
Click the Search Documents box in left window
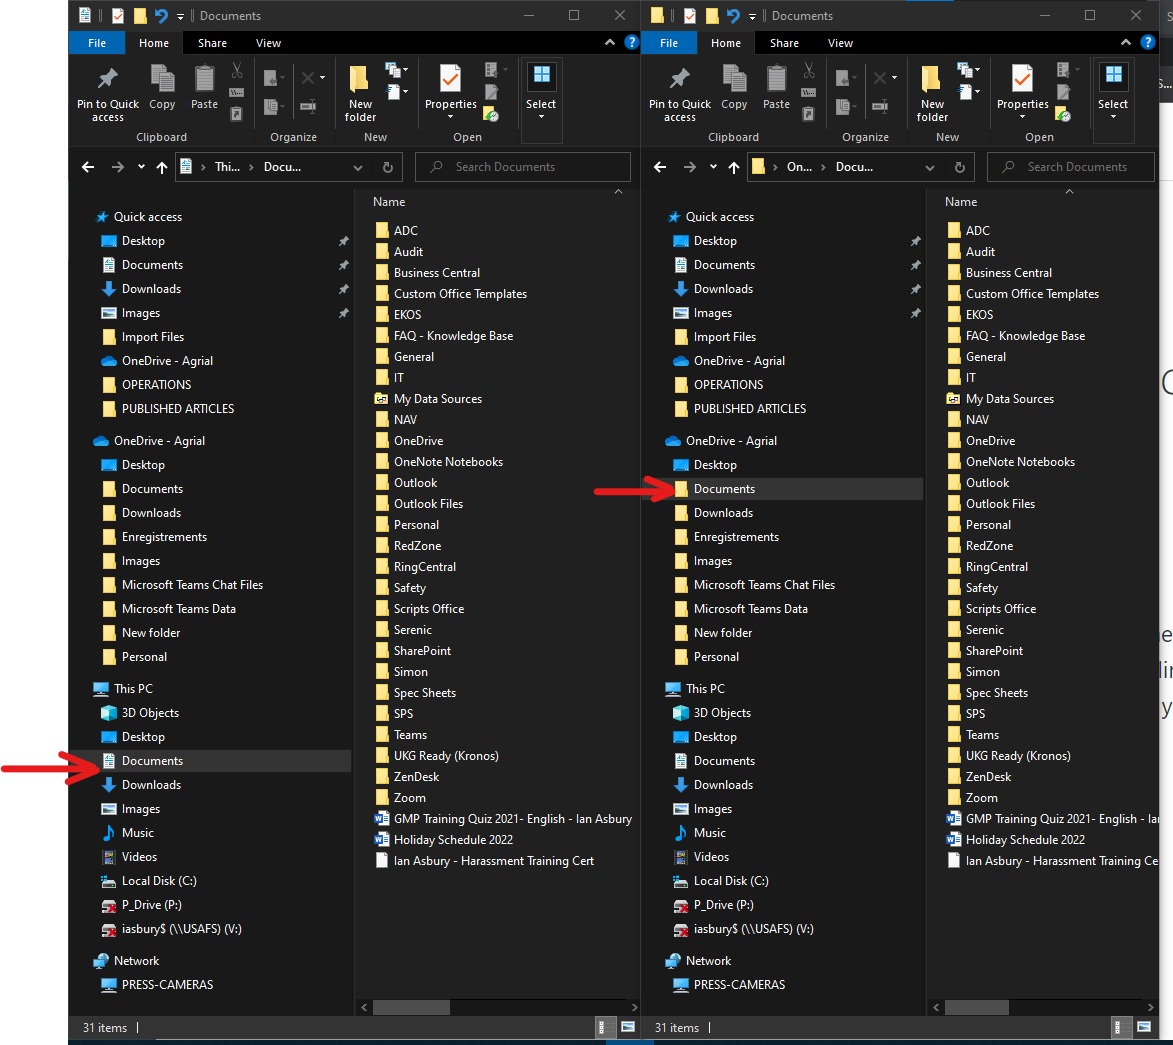click(x=523, y=167)
